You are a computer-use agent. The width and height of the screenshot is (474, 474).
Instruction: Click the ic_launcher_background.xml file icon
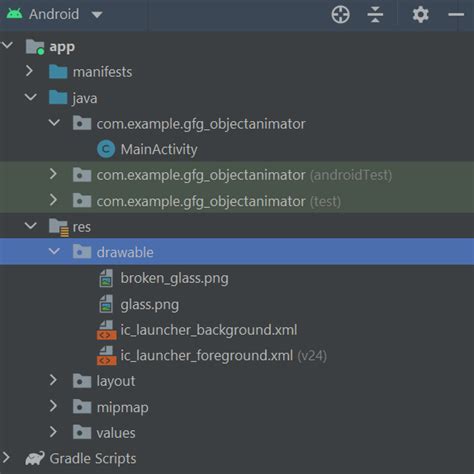(x=107, y=330)
